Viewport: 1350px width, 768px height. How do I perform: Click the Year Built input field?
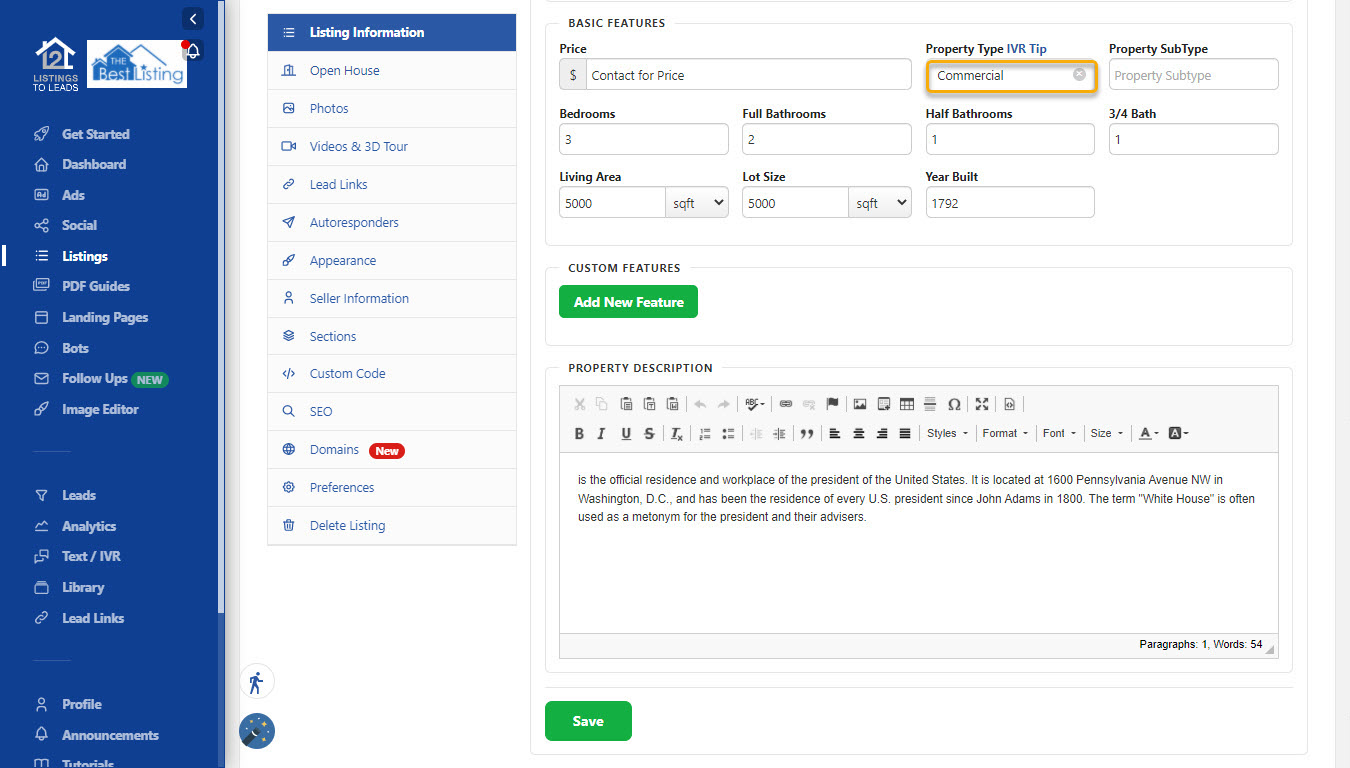point(1010,203)
